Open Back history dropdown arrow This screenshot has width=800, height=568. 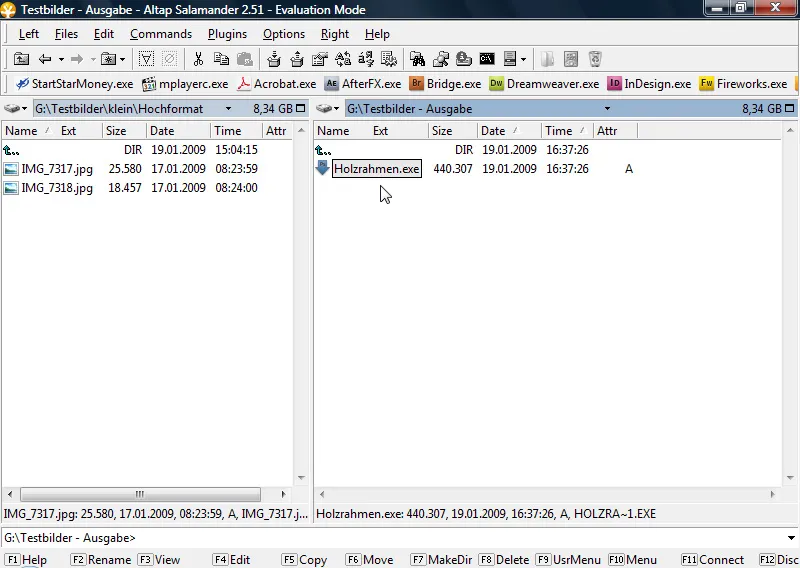click(61, 59)
